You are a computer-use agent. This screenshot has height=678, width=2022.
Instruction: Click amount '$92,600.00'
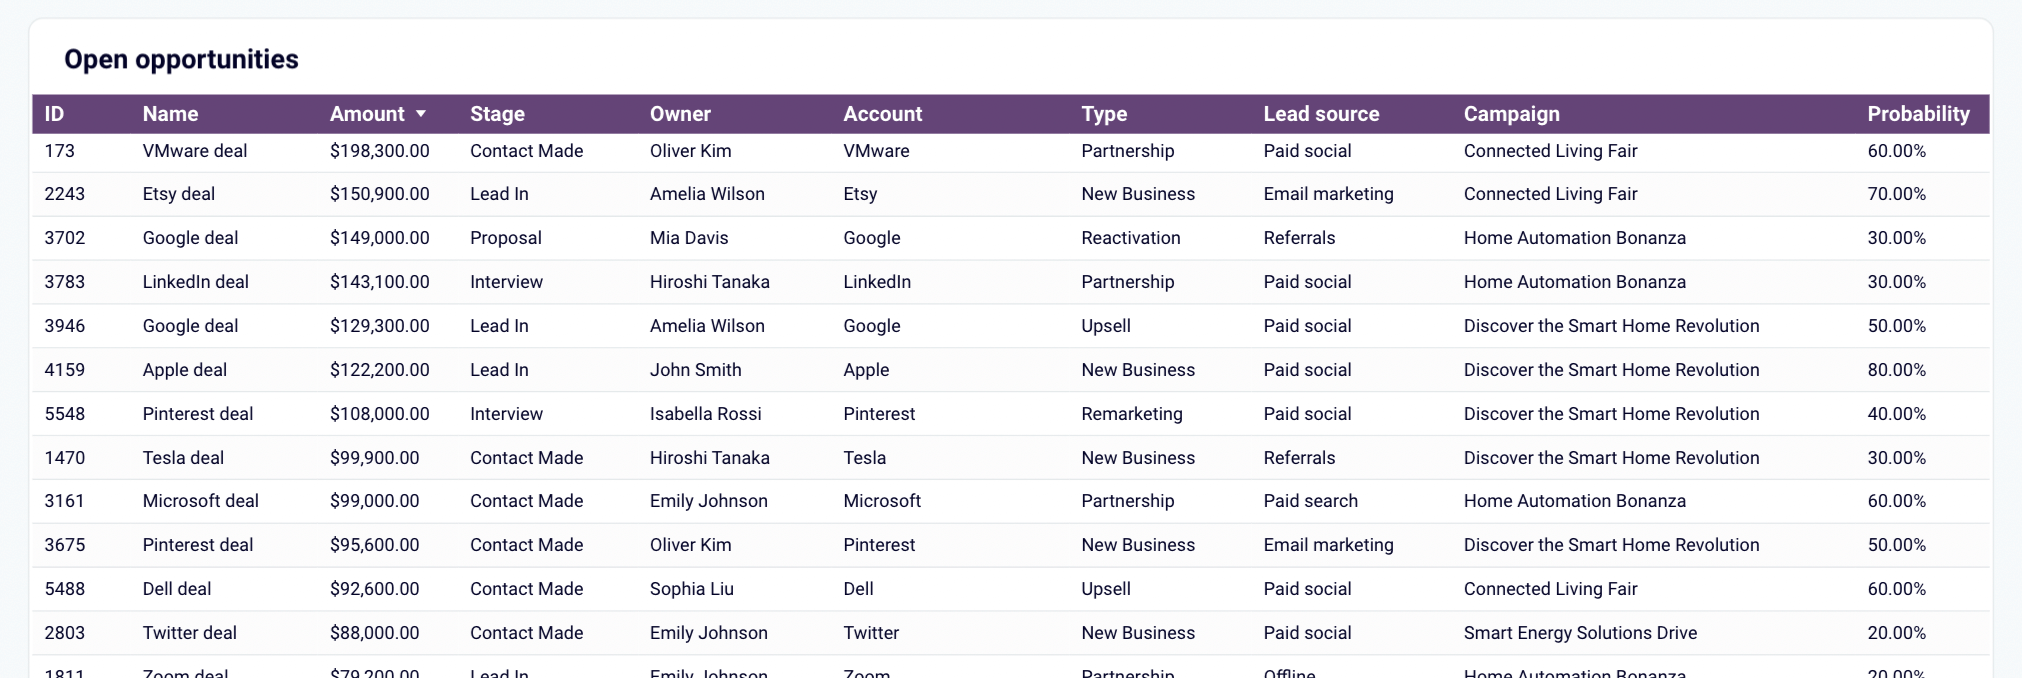tap(375, 589)
